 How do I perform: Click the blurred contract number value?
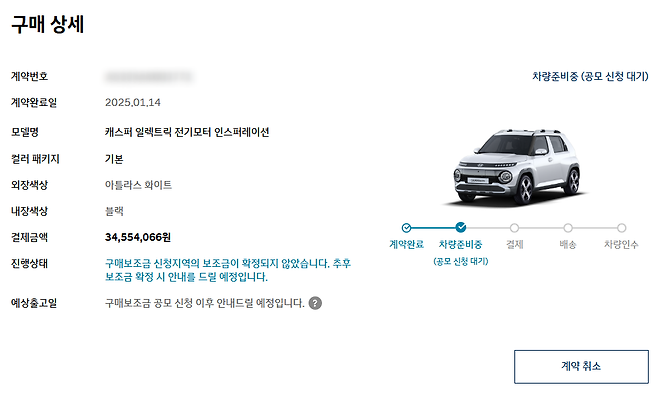[x=149, y=77]
